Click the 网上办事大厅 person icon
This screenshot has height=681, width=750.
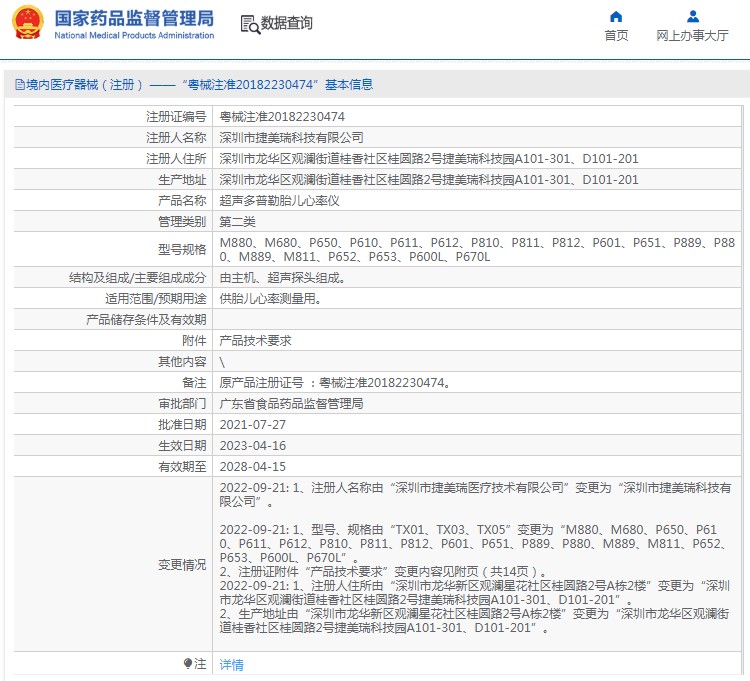(x=692, y=16)
